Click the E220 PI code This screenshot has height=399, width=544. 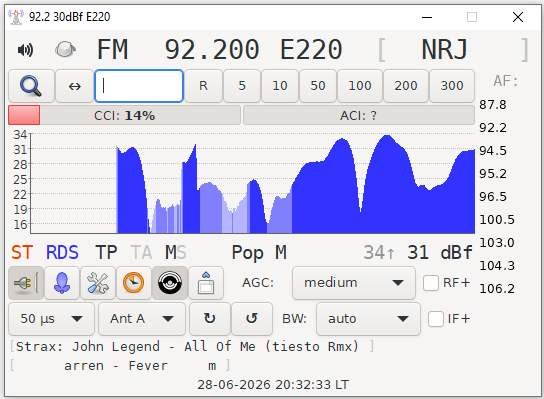[311, 50]
